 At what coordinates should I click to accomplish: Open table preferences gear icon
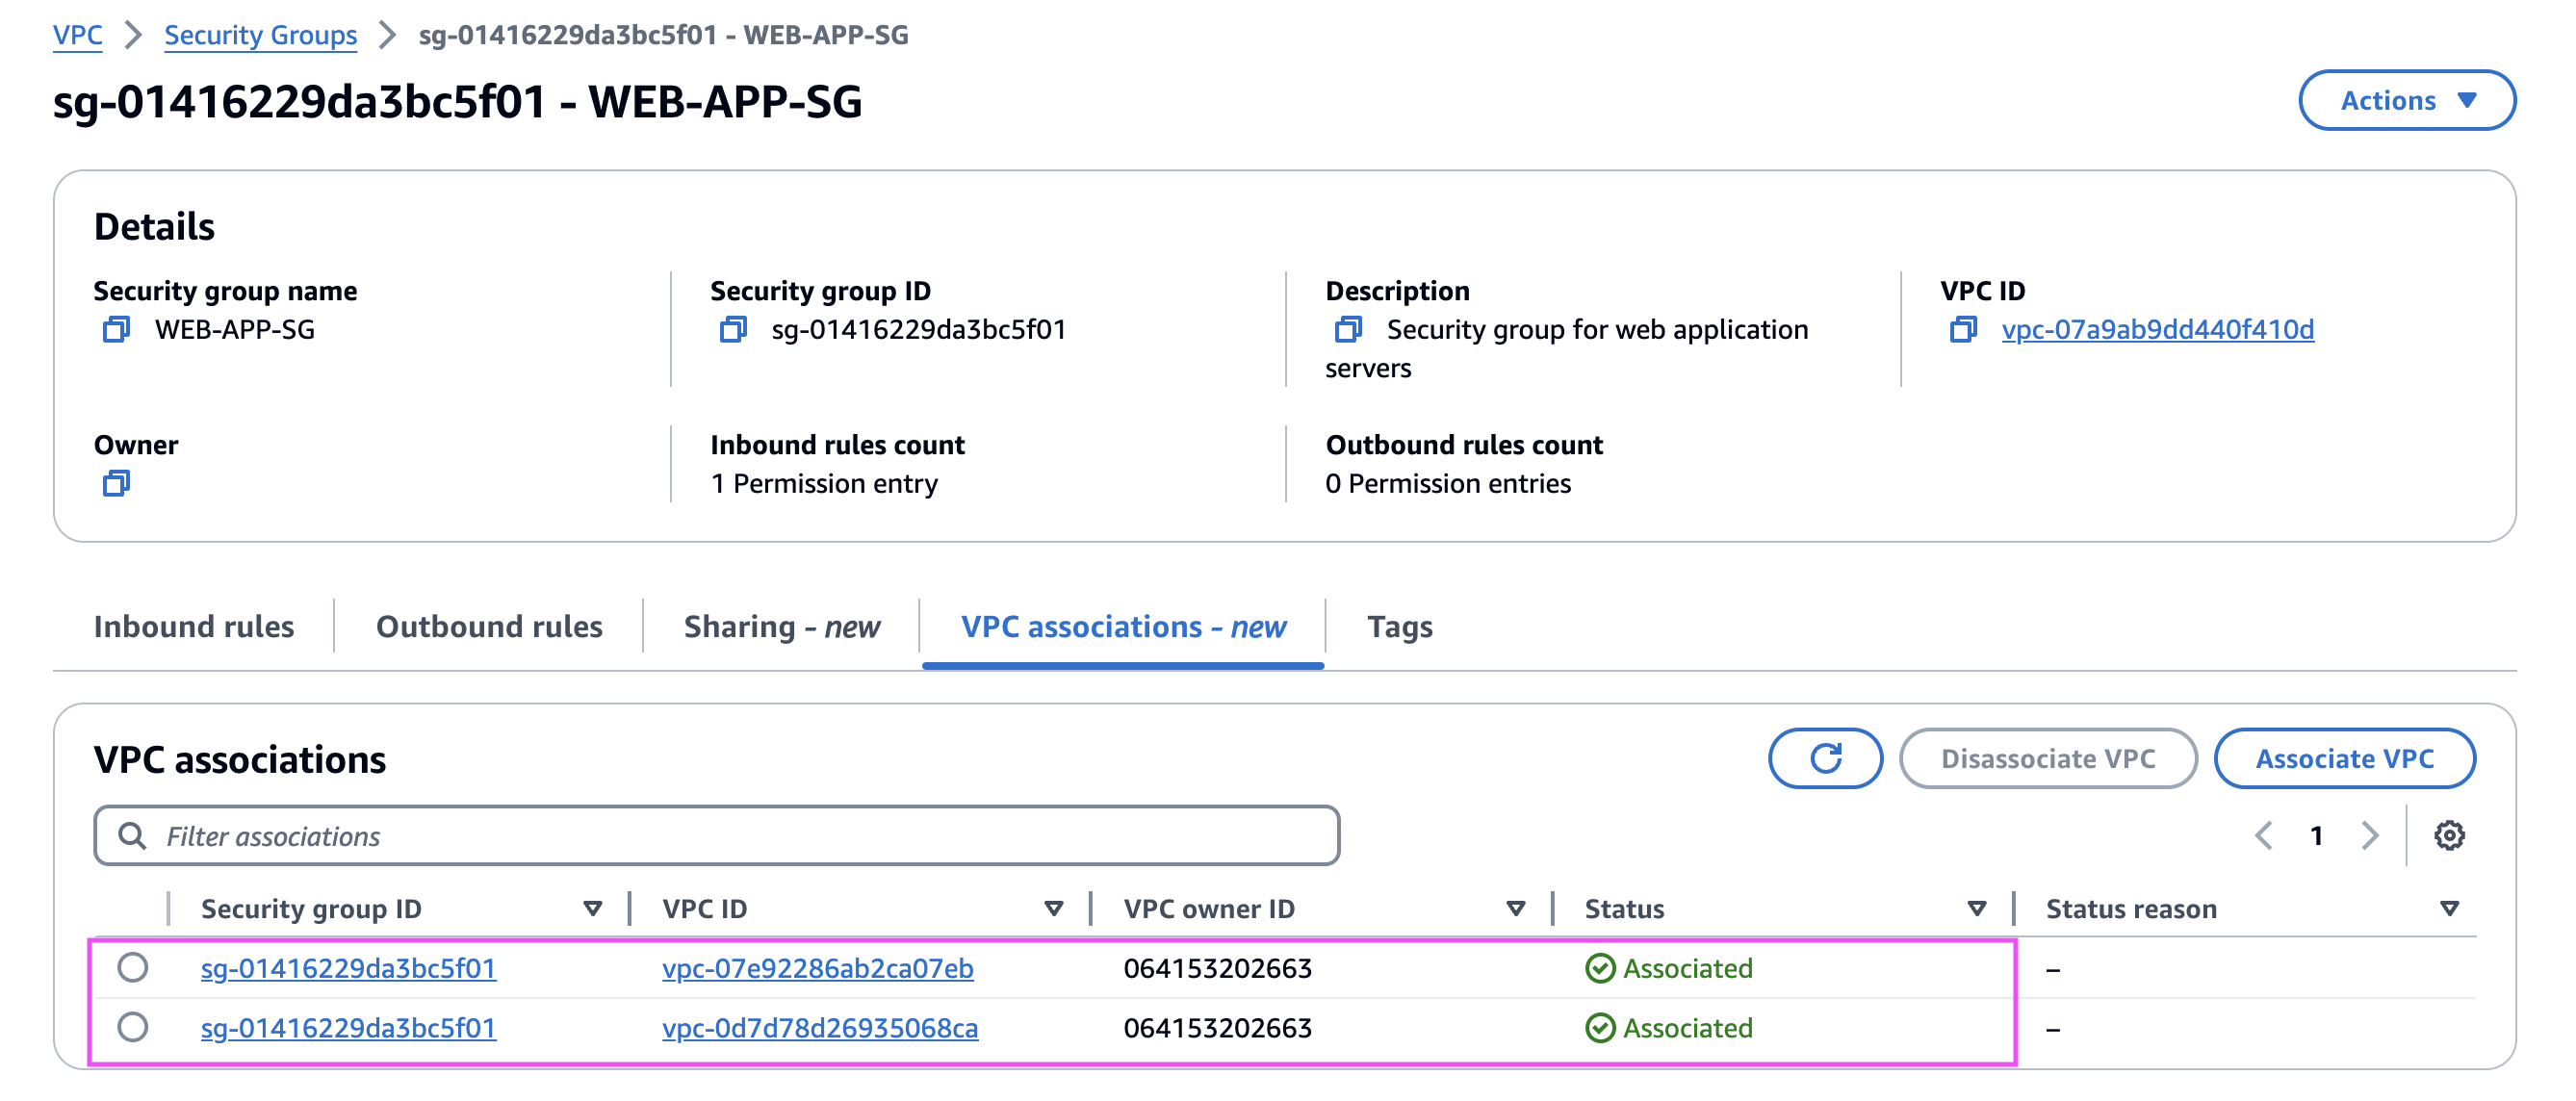[x=2448, y=835]
